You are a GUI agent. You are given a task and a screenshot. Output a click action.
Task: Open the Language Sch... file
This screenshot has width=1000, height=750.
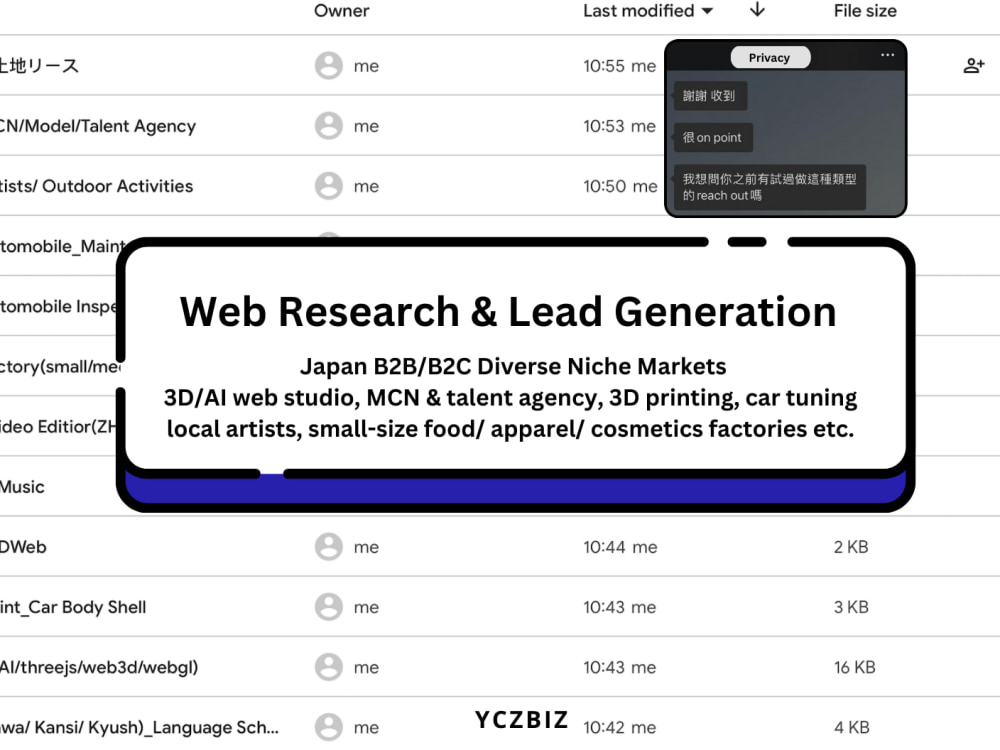click(x=139, y=728)
